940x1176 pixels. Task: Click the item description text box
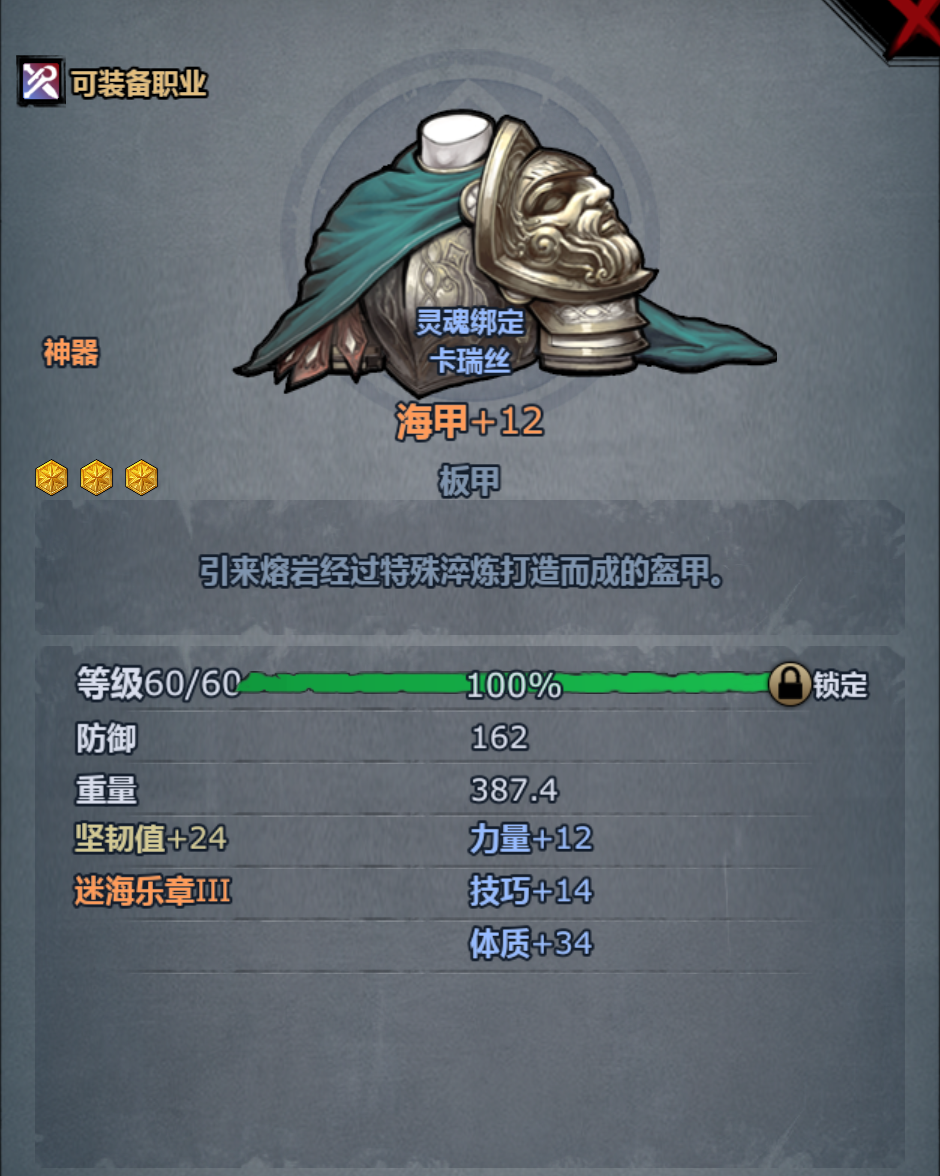[x=470, y=568]
